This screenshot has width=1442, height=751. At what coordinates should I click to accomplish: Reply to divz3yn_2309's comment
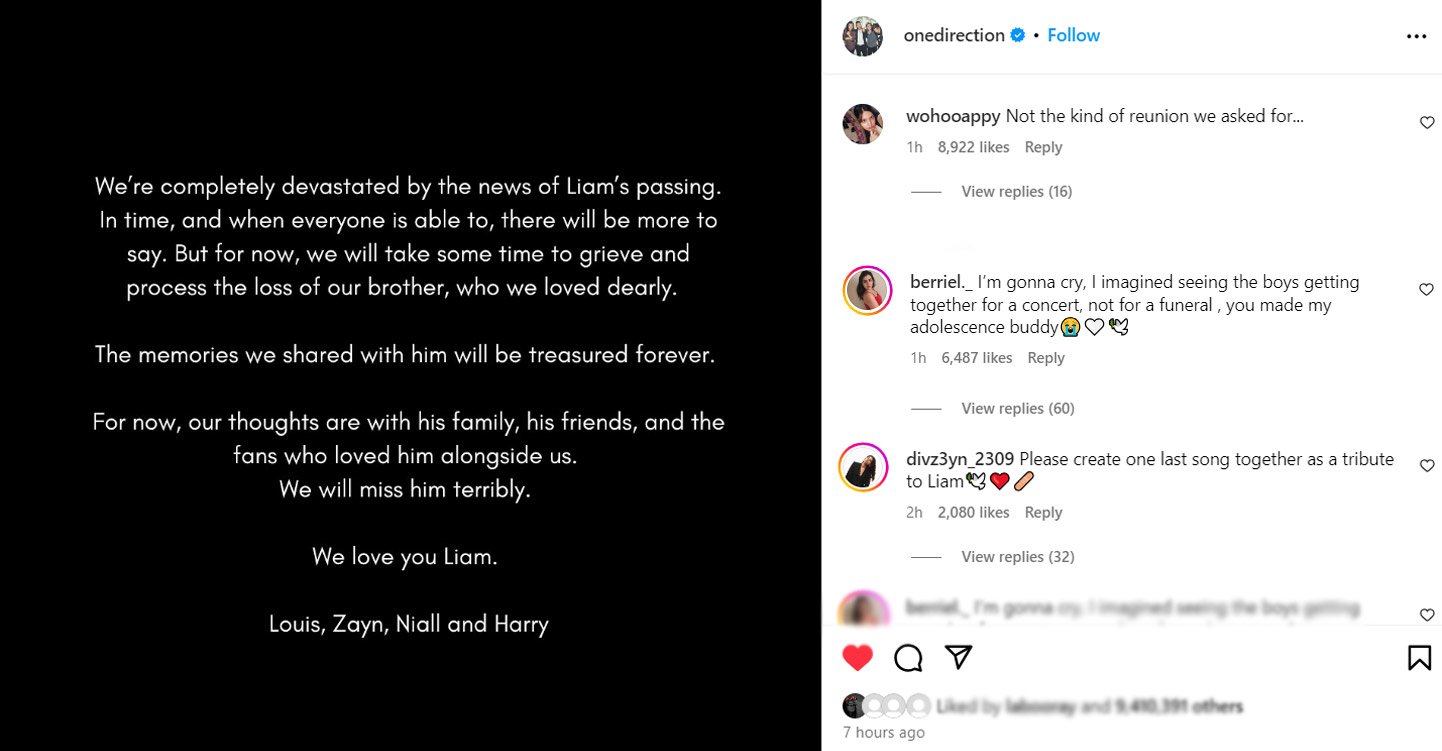pos(1043,513)
